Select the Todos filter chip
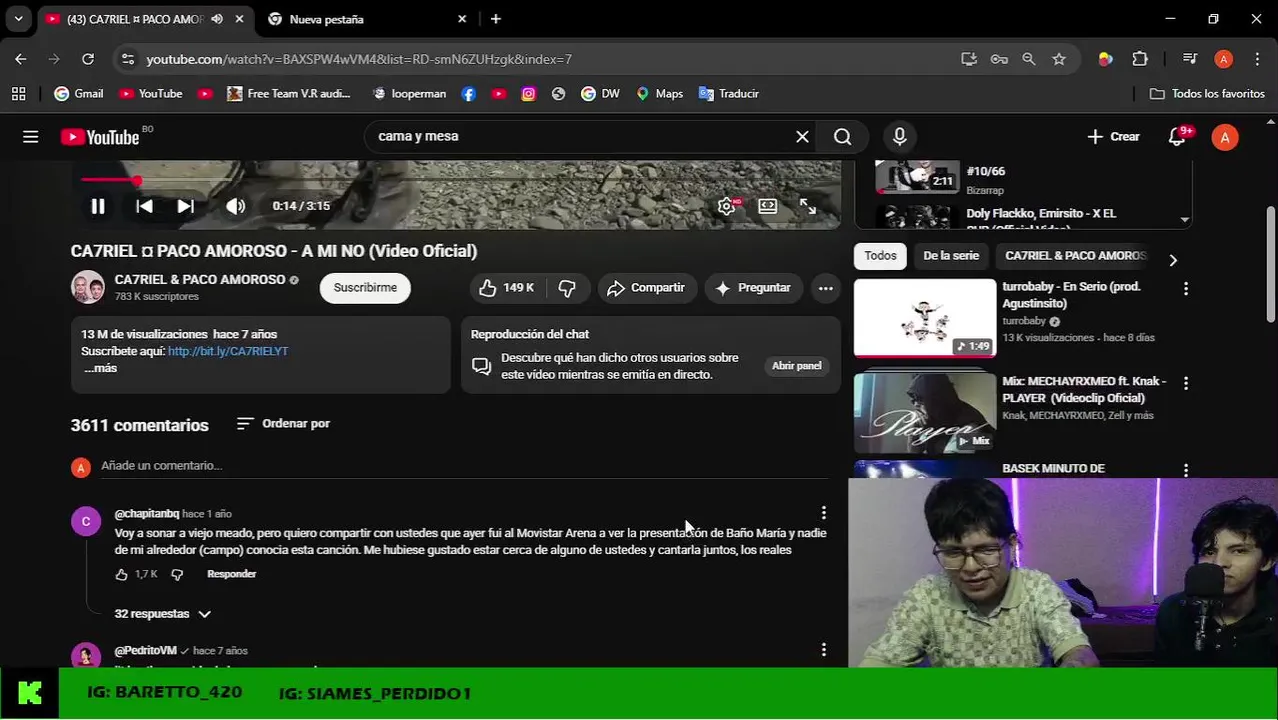Viewport: 1278px width, 720px height. [880, 256]
